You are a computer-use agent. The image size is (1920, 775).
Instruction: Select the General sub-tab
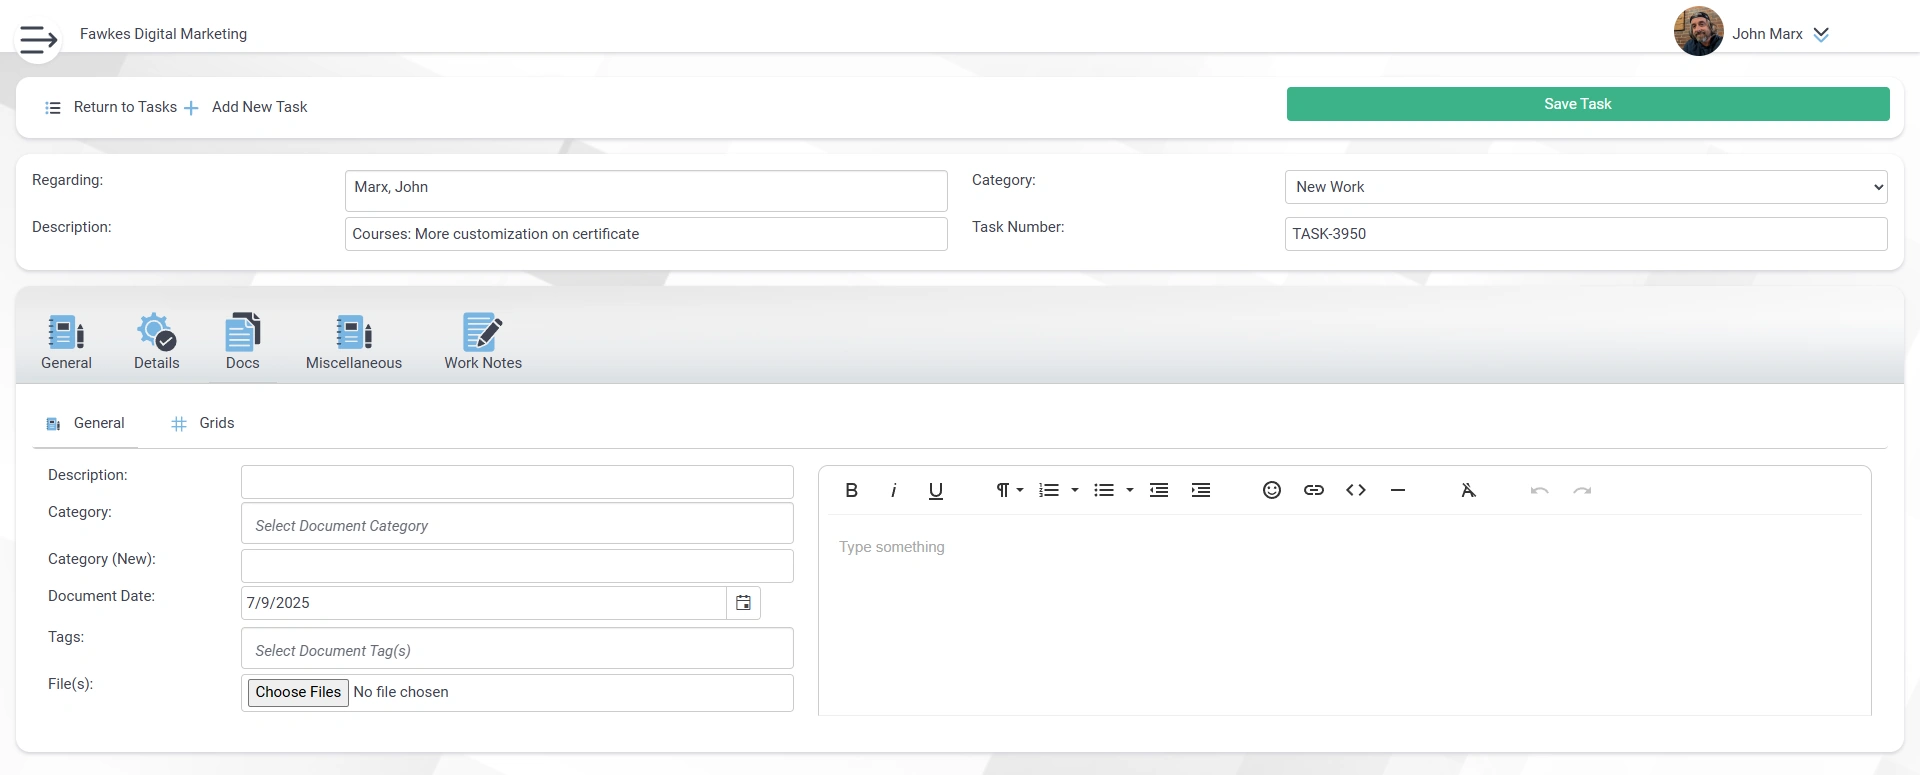86,423
